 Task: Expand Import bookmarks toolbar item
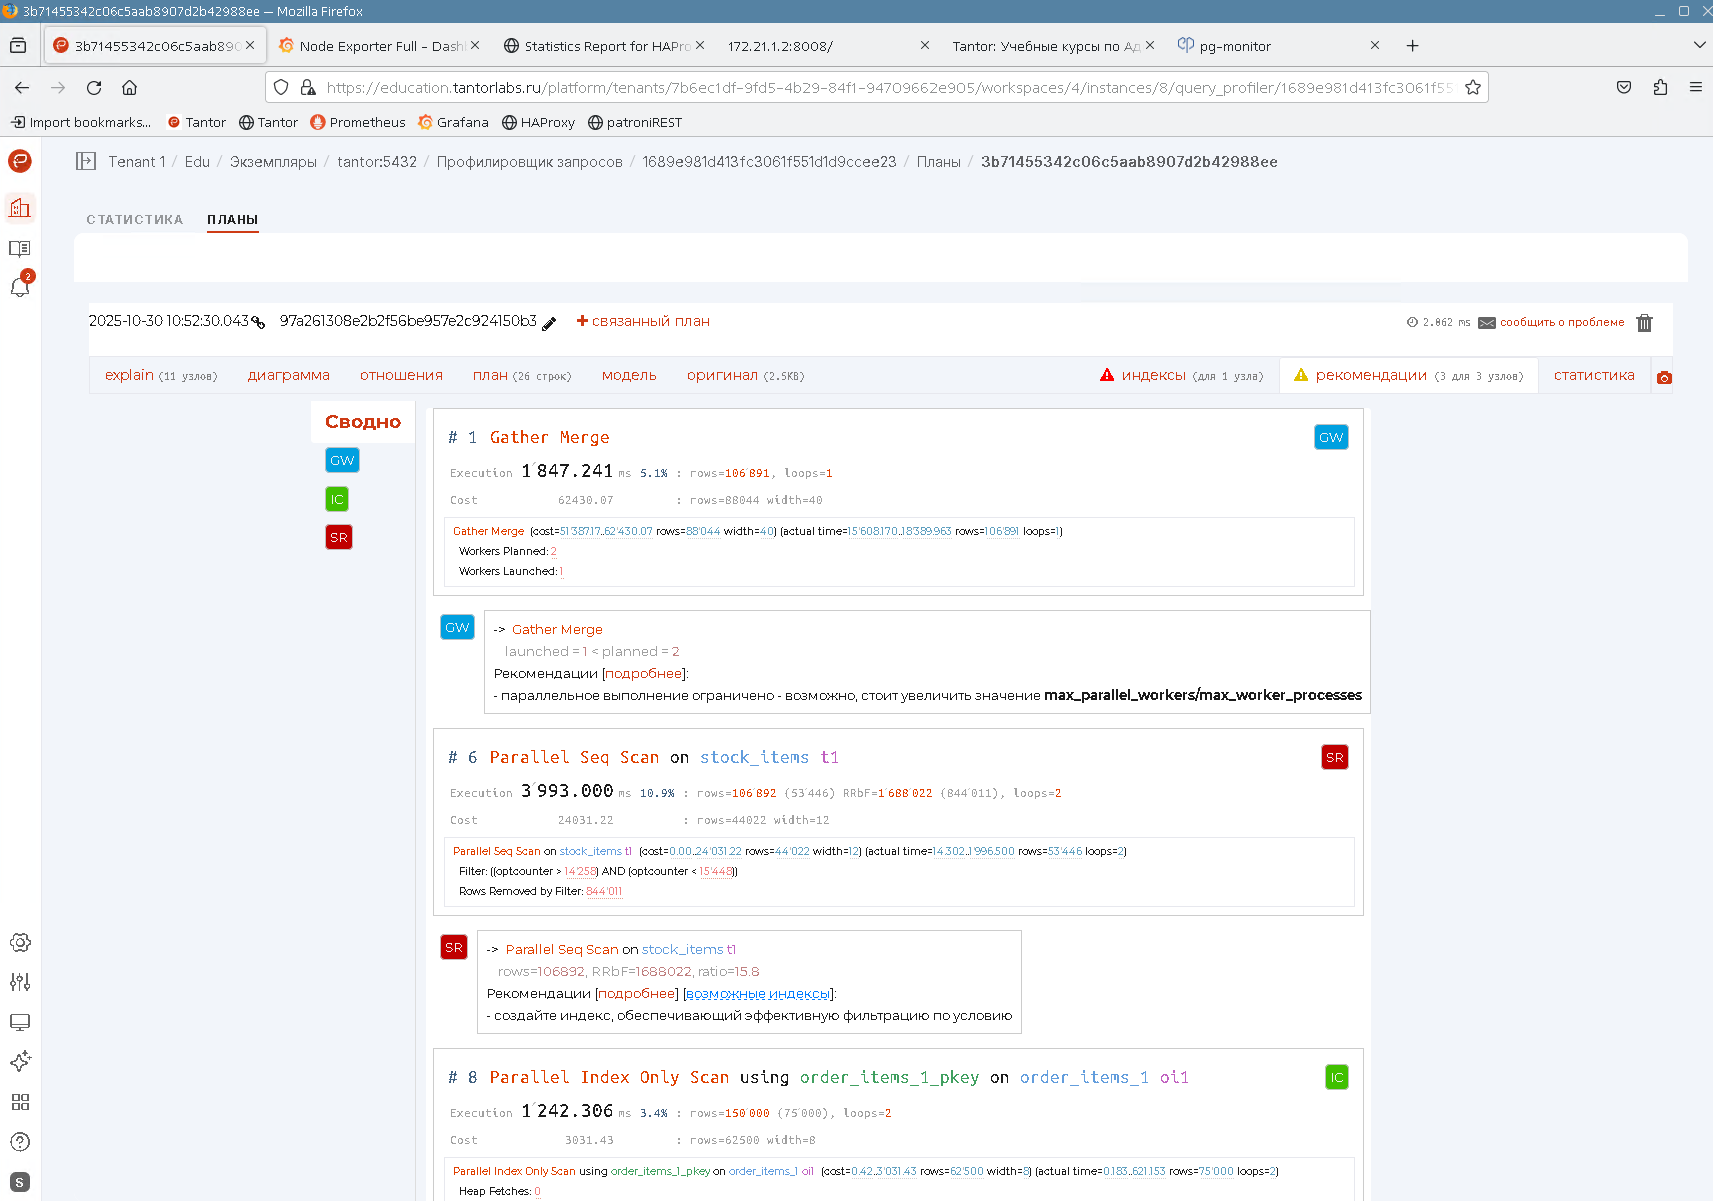[81, 122]
